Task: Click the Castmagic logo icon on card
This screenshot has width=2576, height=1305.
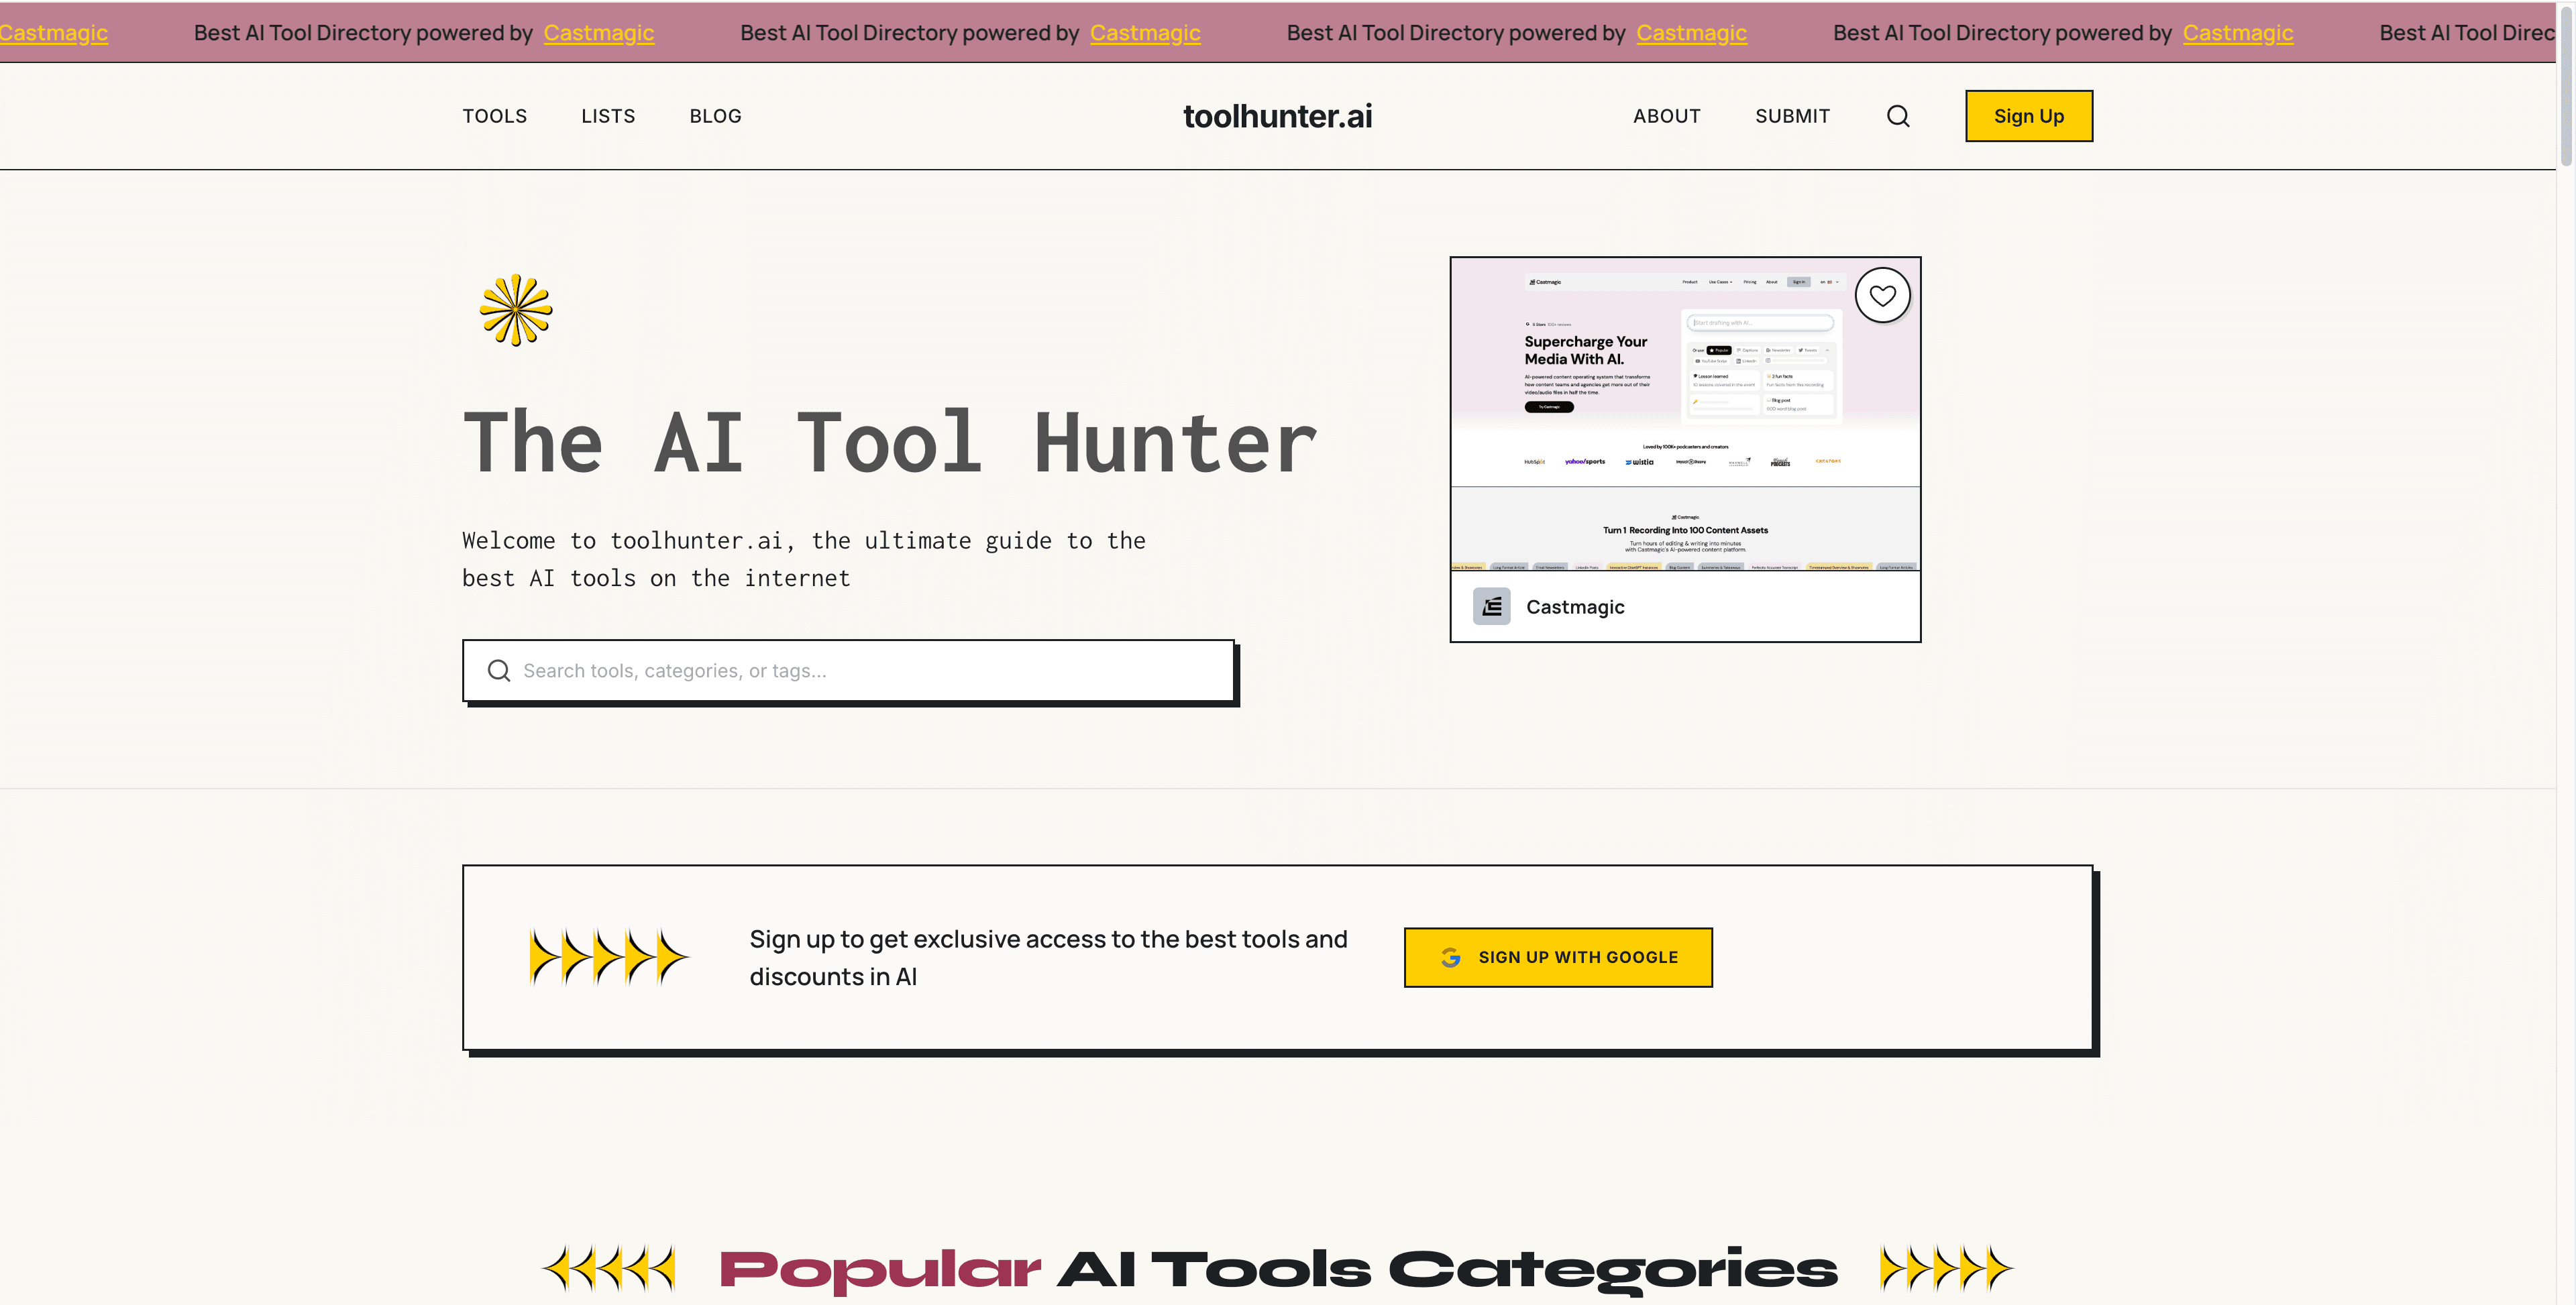Action: pos(1491,606)
